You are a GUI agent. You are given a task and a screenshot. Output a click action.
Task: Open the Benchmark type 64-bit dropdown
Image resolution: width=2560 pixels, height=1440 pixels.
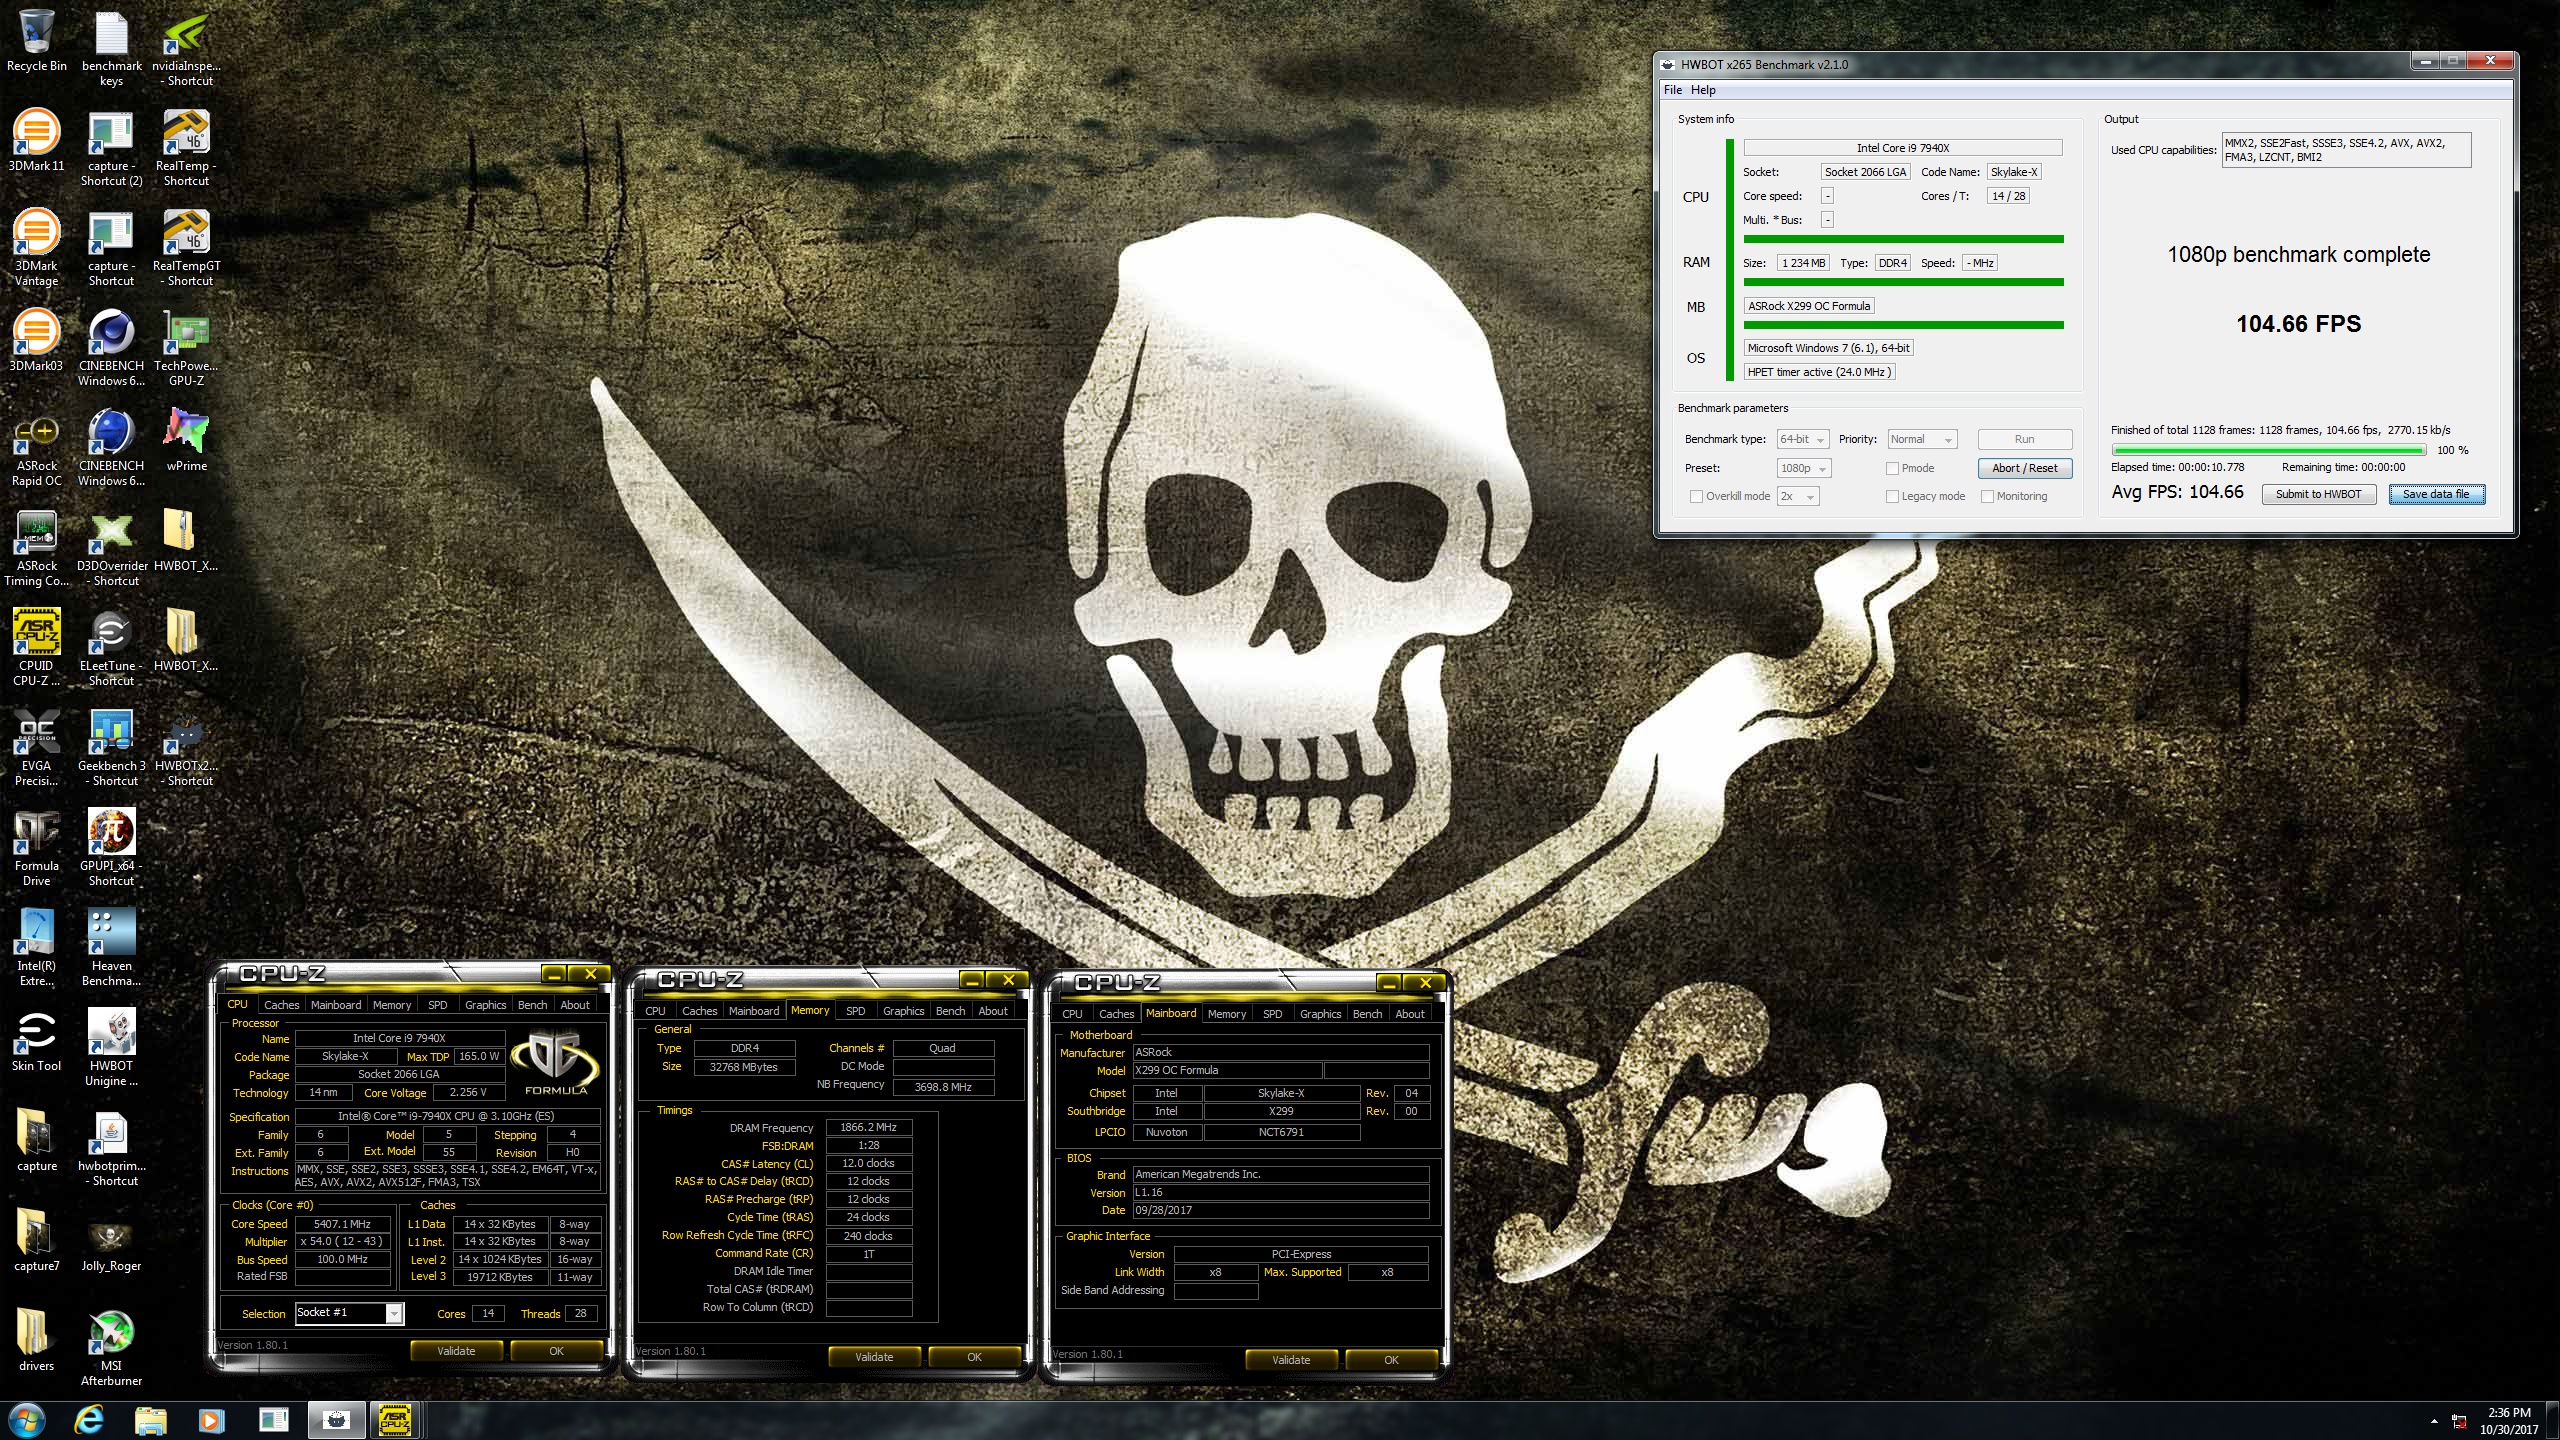coord(1802,439)
